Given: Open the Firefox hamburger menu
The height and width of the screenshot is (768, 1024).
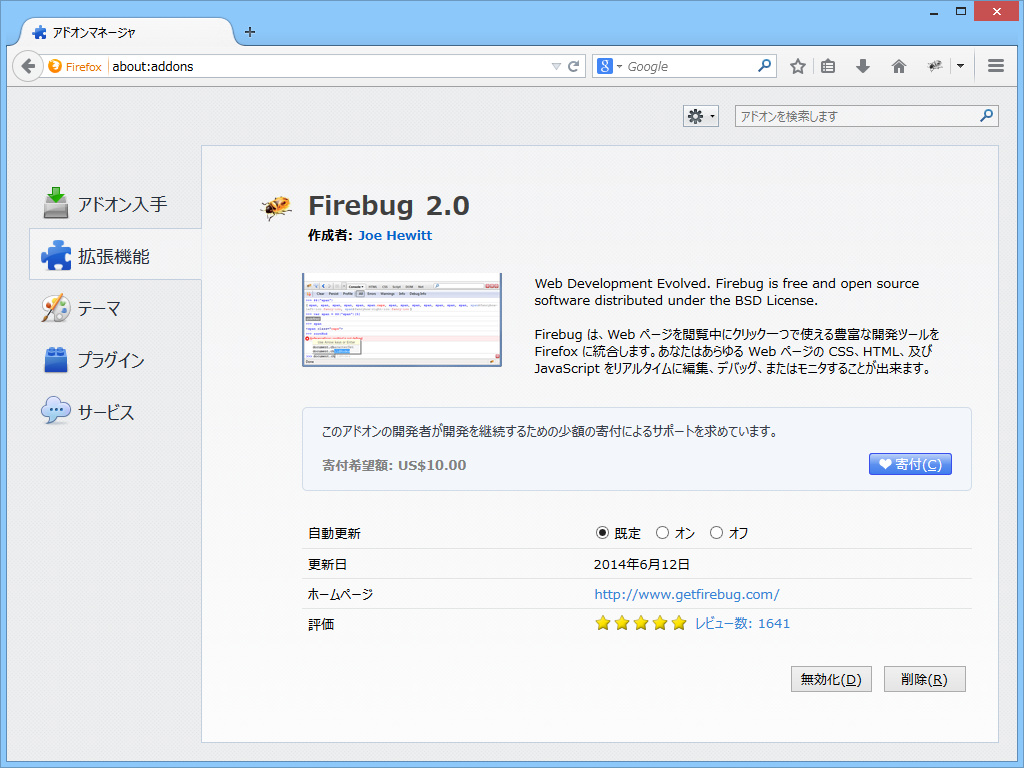Looking at the screenshot, I should (995, 65).
